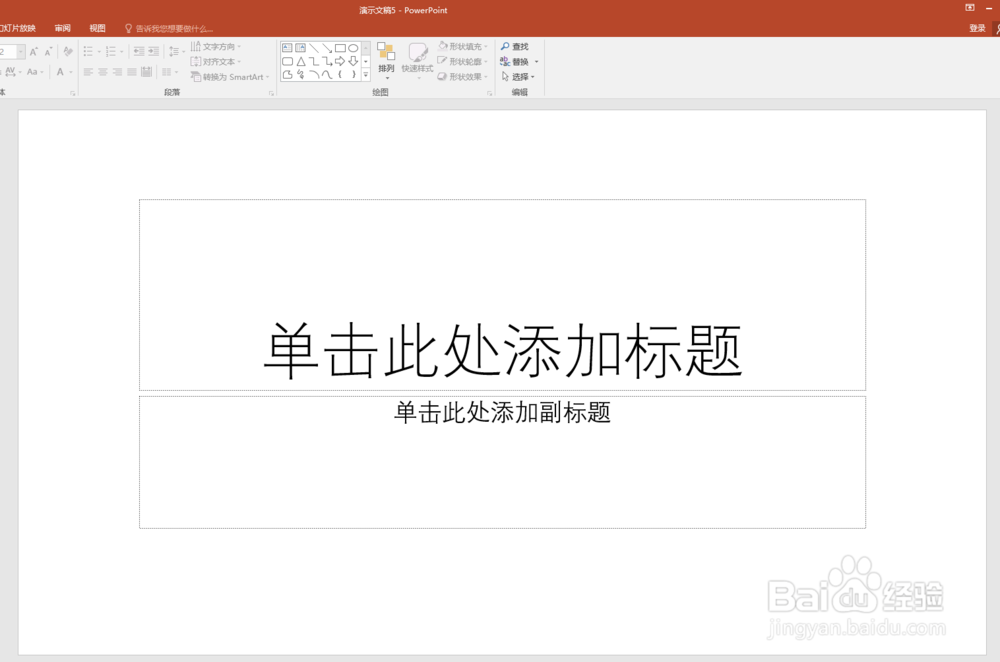The width and height of the screenshot is (1000, 662).
Task: Click the 查找 Find button
Action: 515,47
